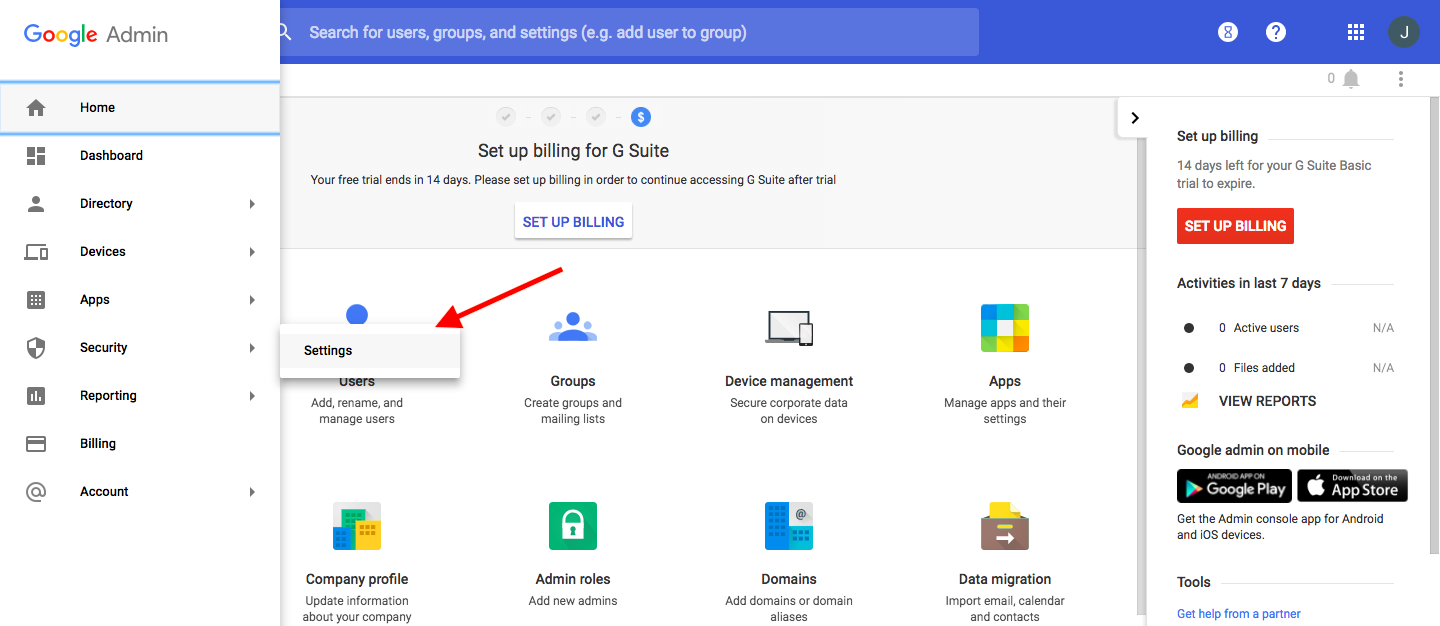The width and height of the screenshot is (1440, 626).
Task: Click the Security shield icon
Action: (36, 347)
